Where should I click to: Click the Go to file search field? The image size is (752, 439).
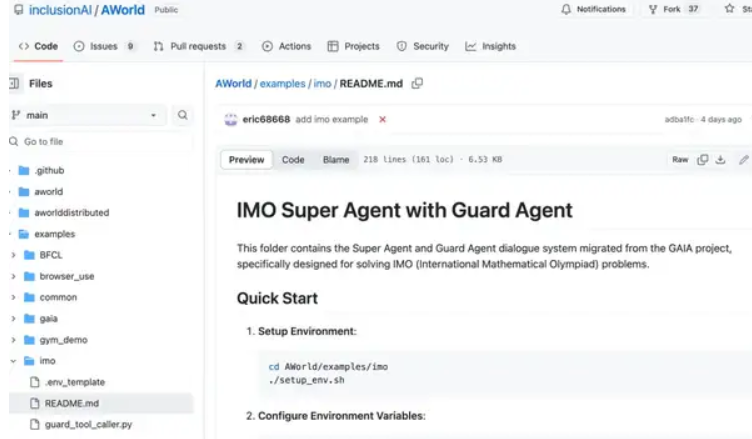[x=100, y=142]
